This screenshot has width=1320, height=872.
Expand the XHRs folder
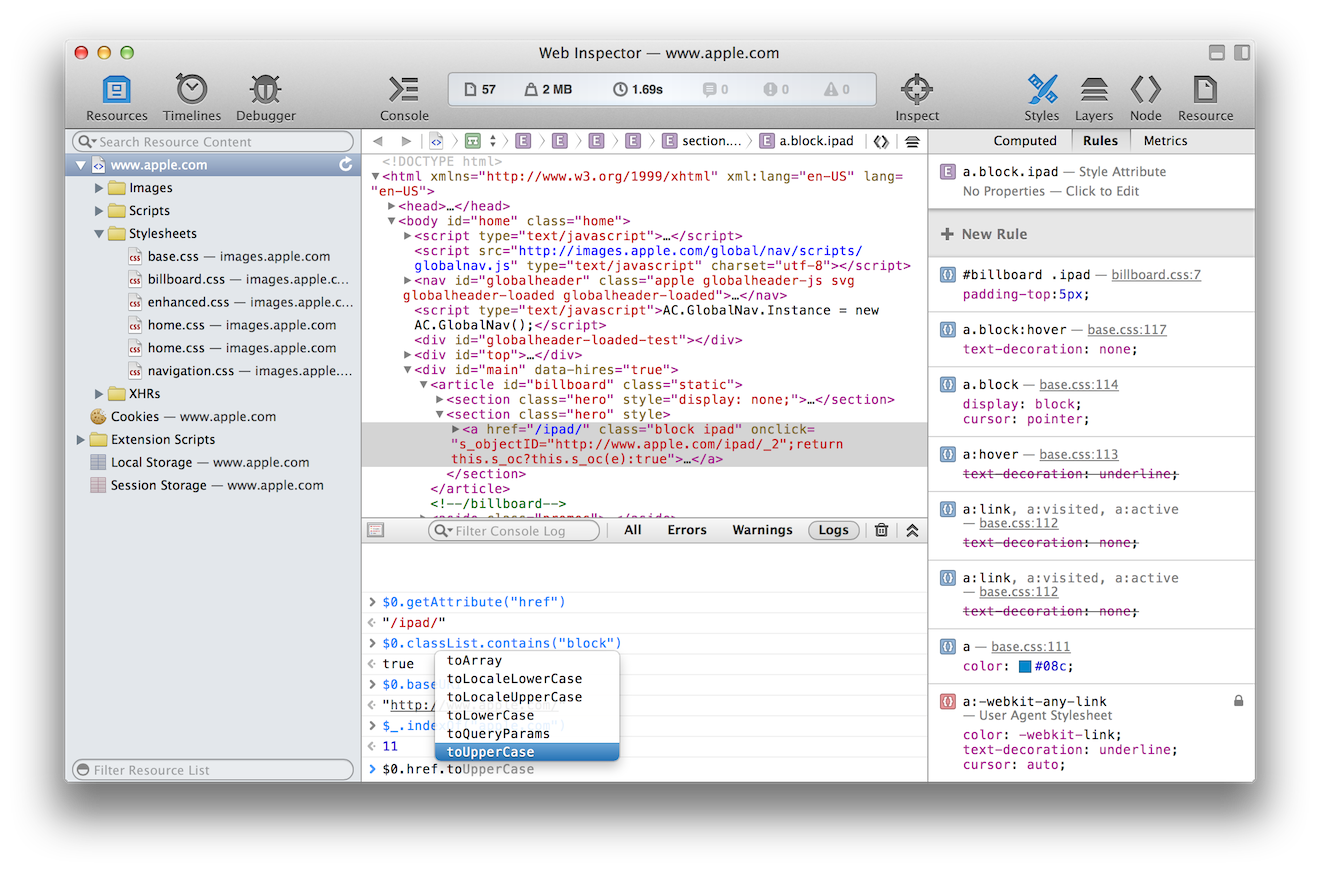point(97,393)
